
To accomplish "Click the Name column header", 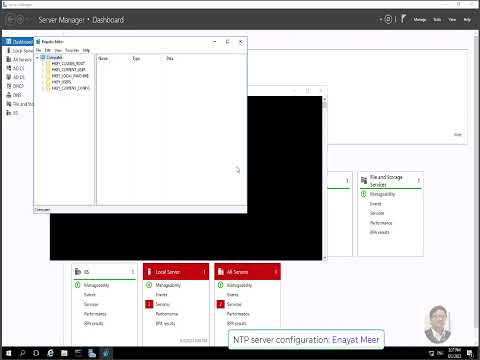I will 103,58.
